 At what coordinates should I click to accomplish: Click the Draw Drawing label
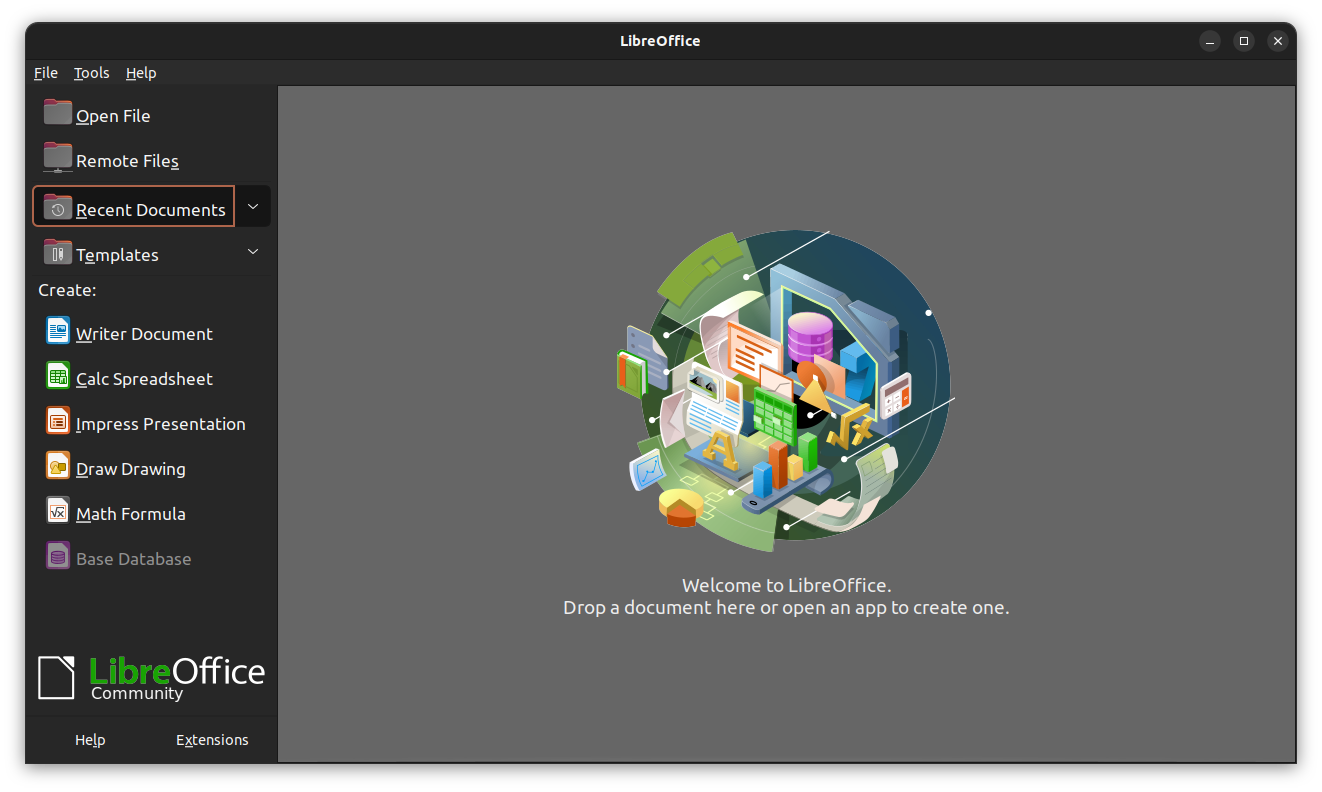point(131,469)
